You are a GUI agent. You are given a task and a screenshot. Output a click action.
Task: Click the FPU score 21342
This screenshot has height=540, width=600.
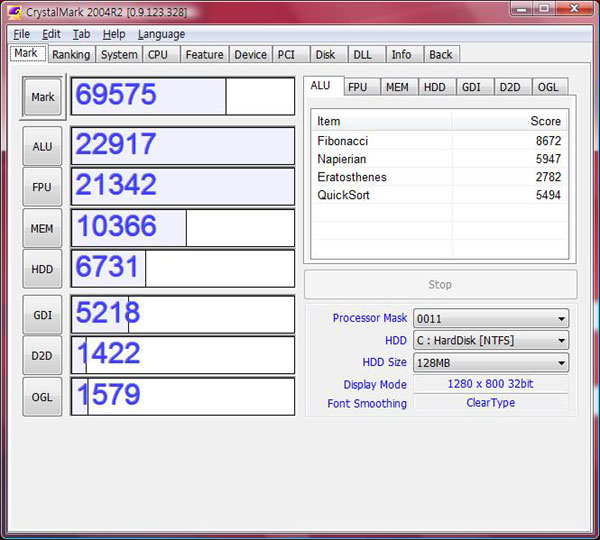116,184
